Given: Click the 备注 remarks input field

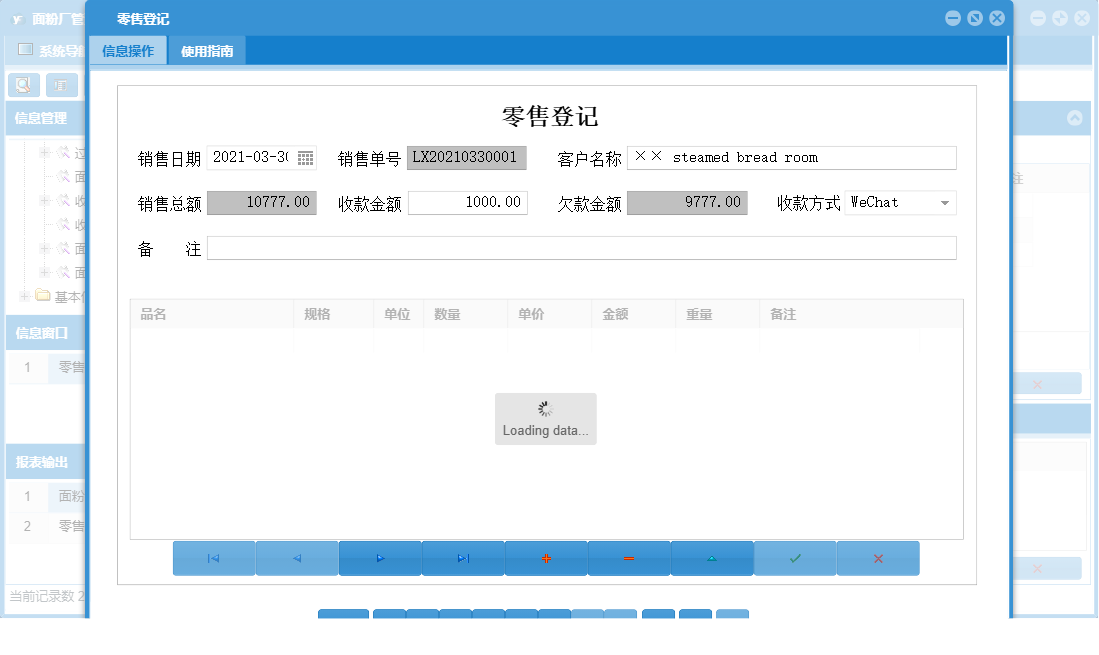Looking at the screenshot, I should coord(582,247).
